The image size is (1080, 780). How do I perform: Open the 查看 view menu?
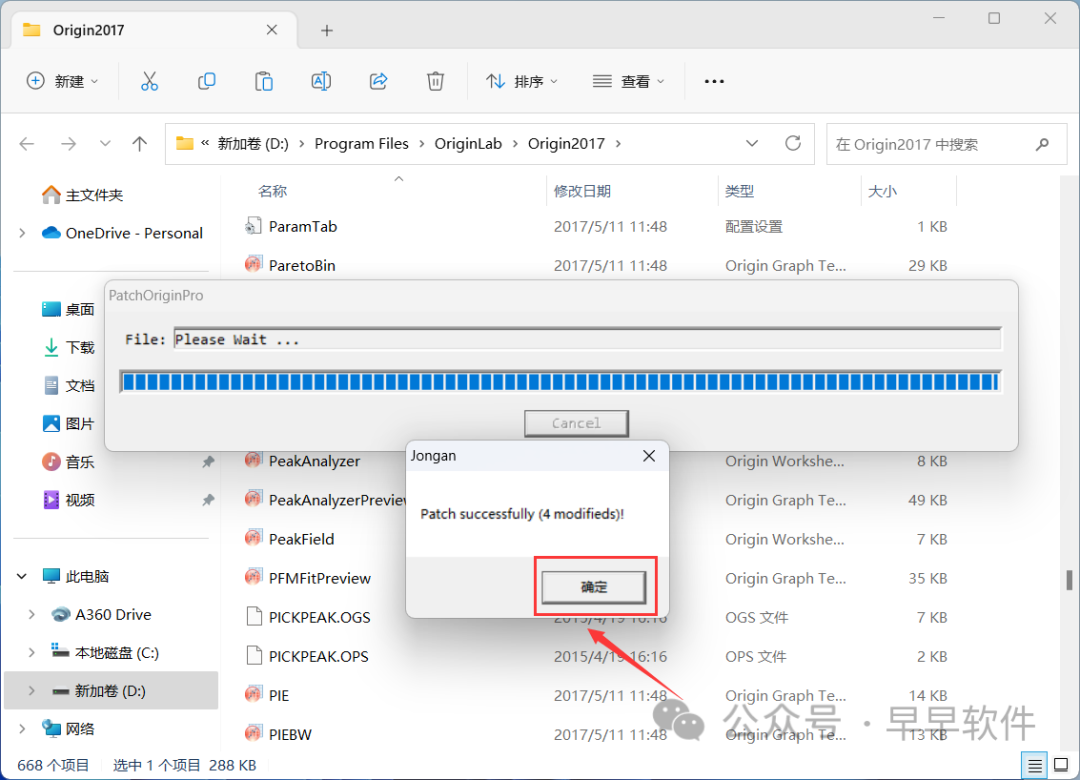coord(628,81)
